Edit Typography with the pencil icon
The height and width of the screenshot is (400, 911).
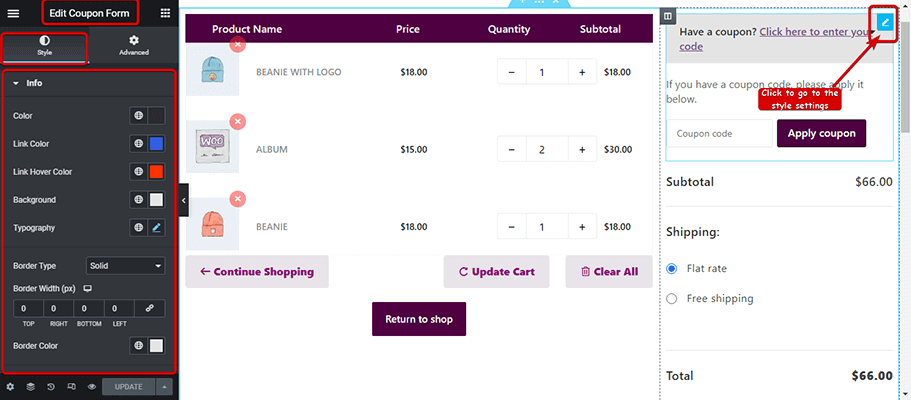156,228
